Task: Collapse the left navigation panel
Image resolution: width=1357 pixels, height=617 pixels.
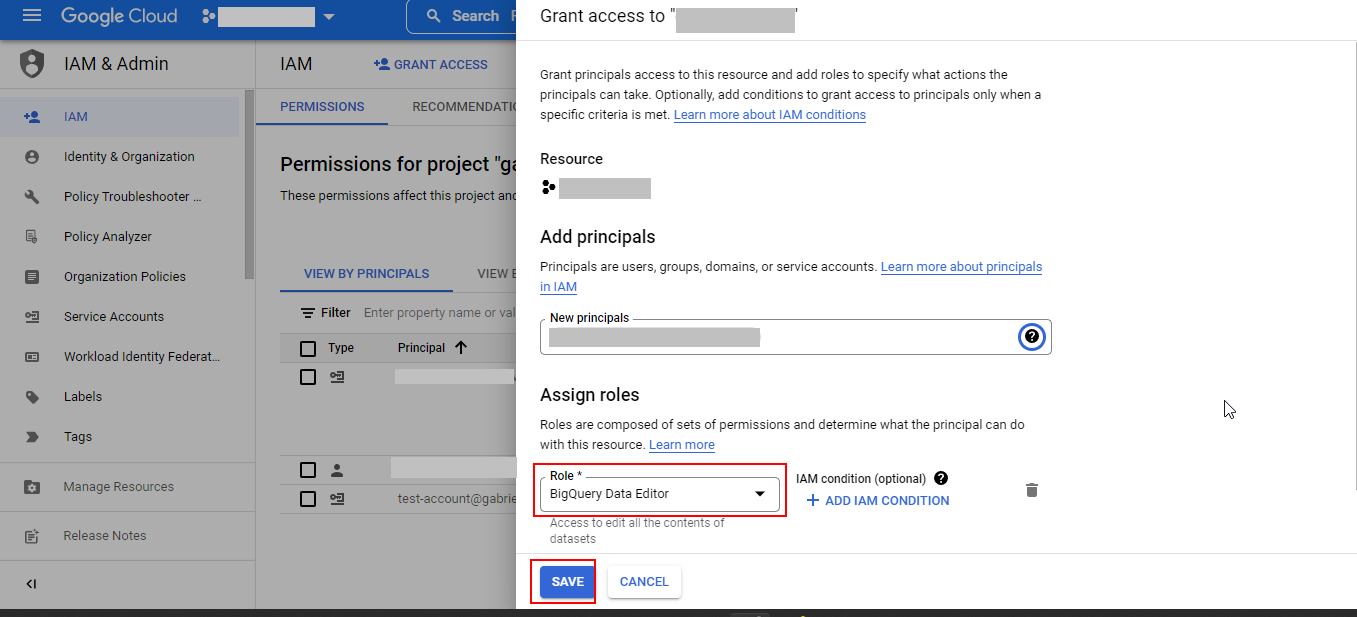Action: point(31,584)
